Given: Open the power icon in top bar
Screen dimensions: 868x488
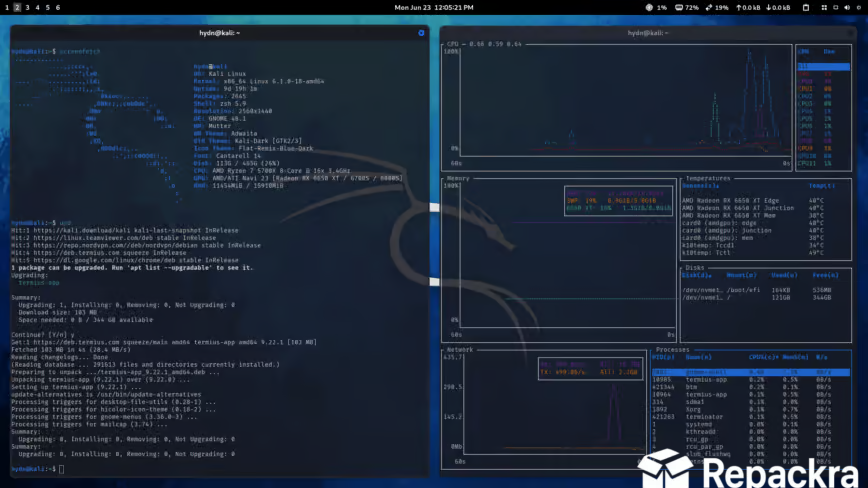Looking at the screenshot, I should 859,8.
